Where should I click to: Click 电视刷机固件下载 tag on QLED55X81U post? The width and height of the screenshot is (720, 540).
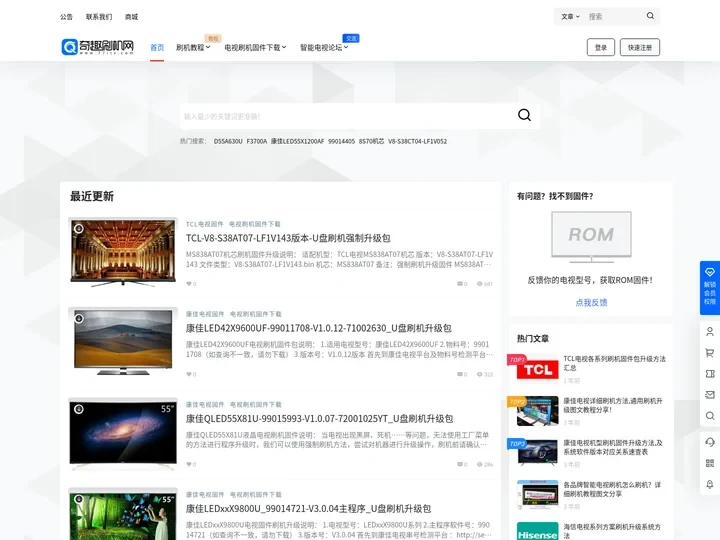tap(256, 405)
